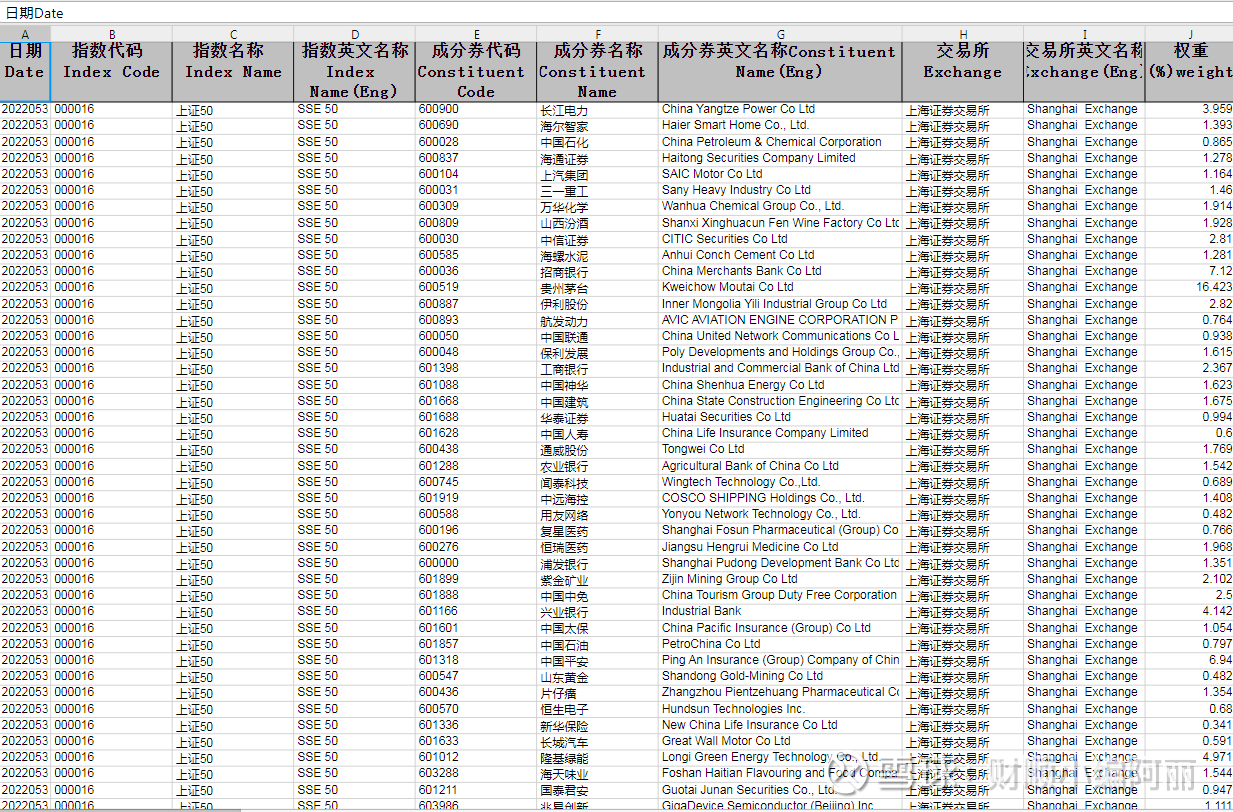This screenshot has height=812, width=1233.
Task: Click the Great Wall Motor Co Ltd cell
Action: tap(780, 741)
